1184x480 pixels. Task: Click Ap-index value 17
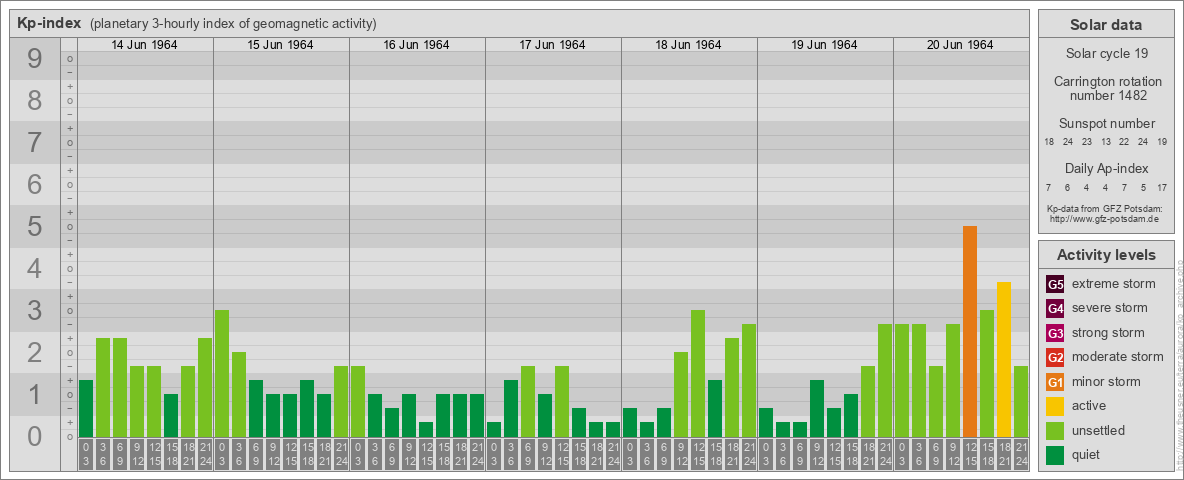pos(1163,187)
